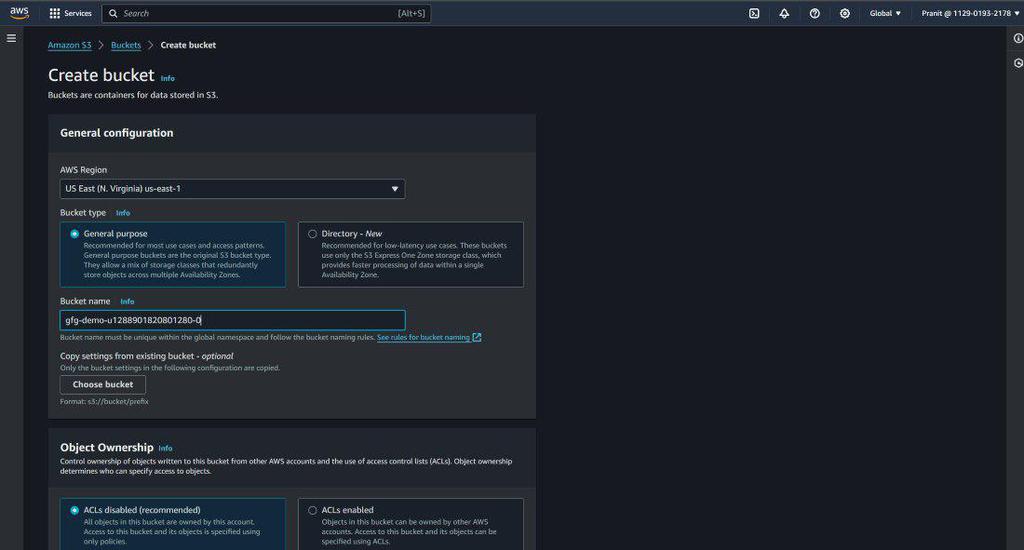Viewport: 1024px width, 550px height.
Task: Click the search magnifier icon
Action: click(x=113, y=13)
